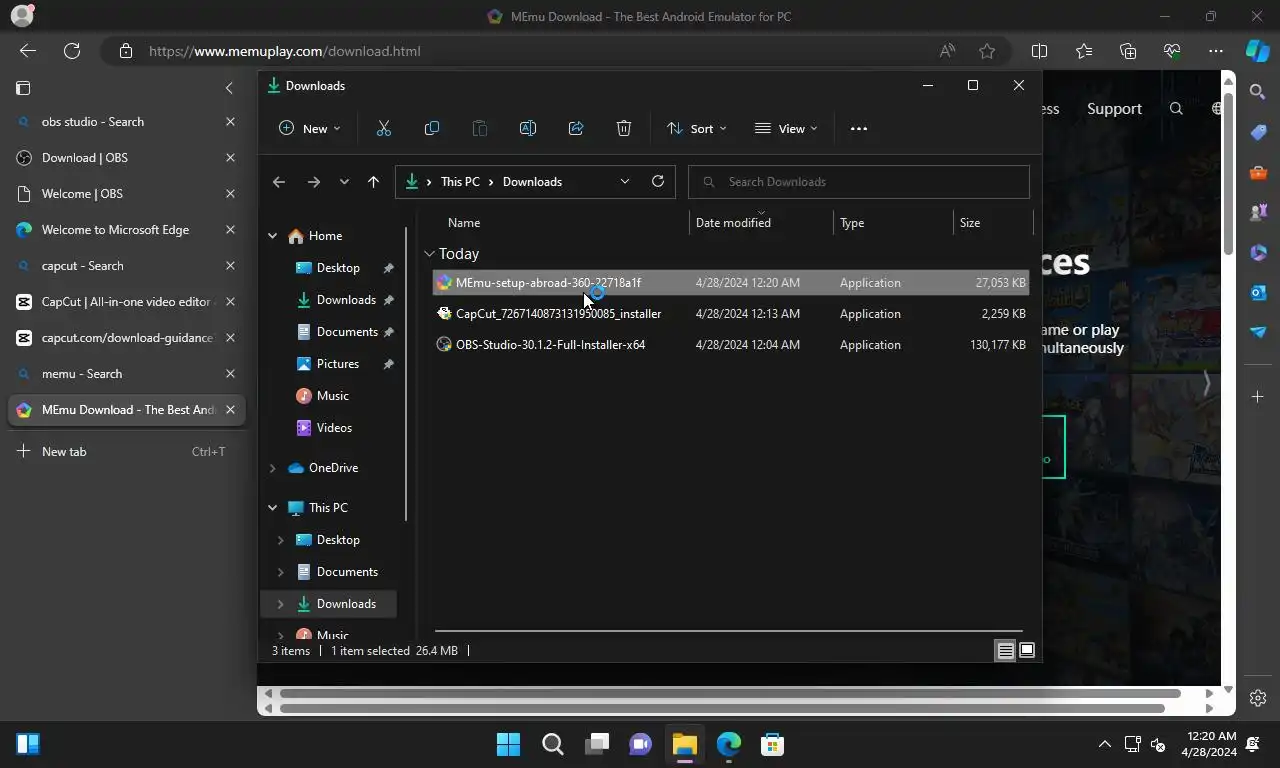Open Edge sidebar search icon
Image resolution: width=1280 pixels, height=768 pixels.
pyautogui.click(x=1258, y=92)
